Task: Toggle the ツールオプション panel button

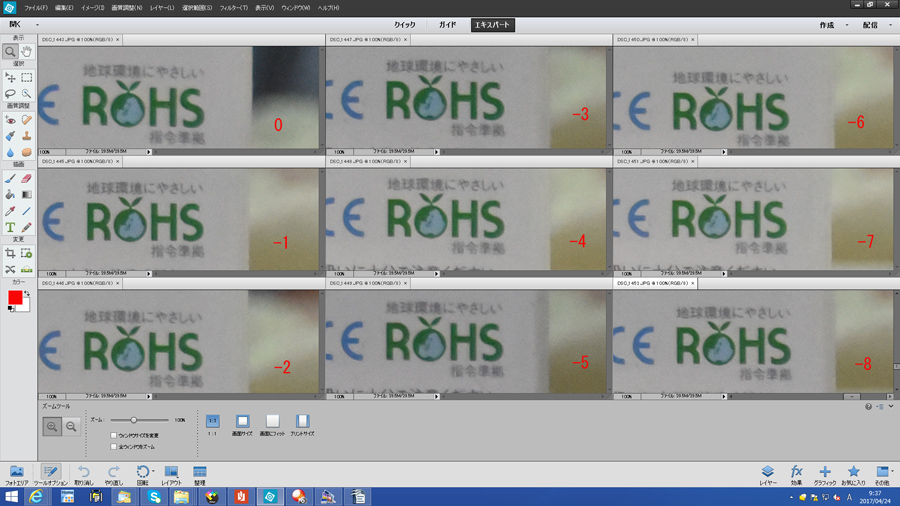Action: pos(50,471)
